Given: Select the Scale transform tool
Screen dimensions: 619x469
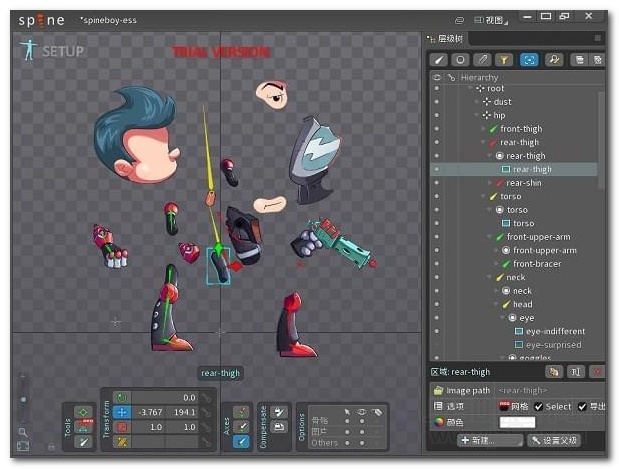Looking at the screenshot, I should coord(122,427).
